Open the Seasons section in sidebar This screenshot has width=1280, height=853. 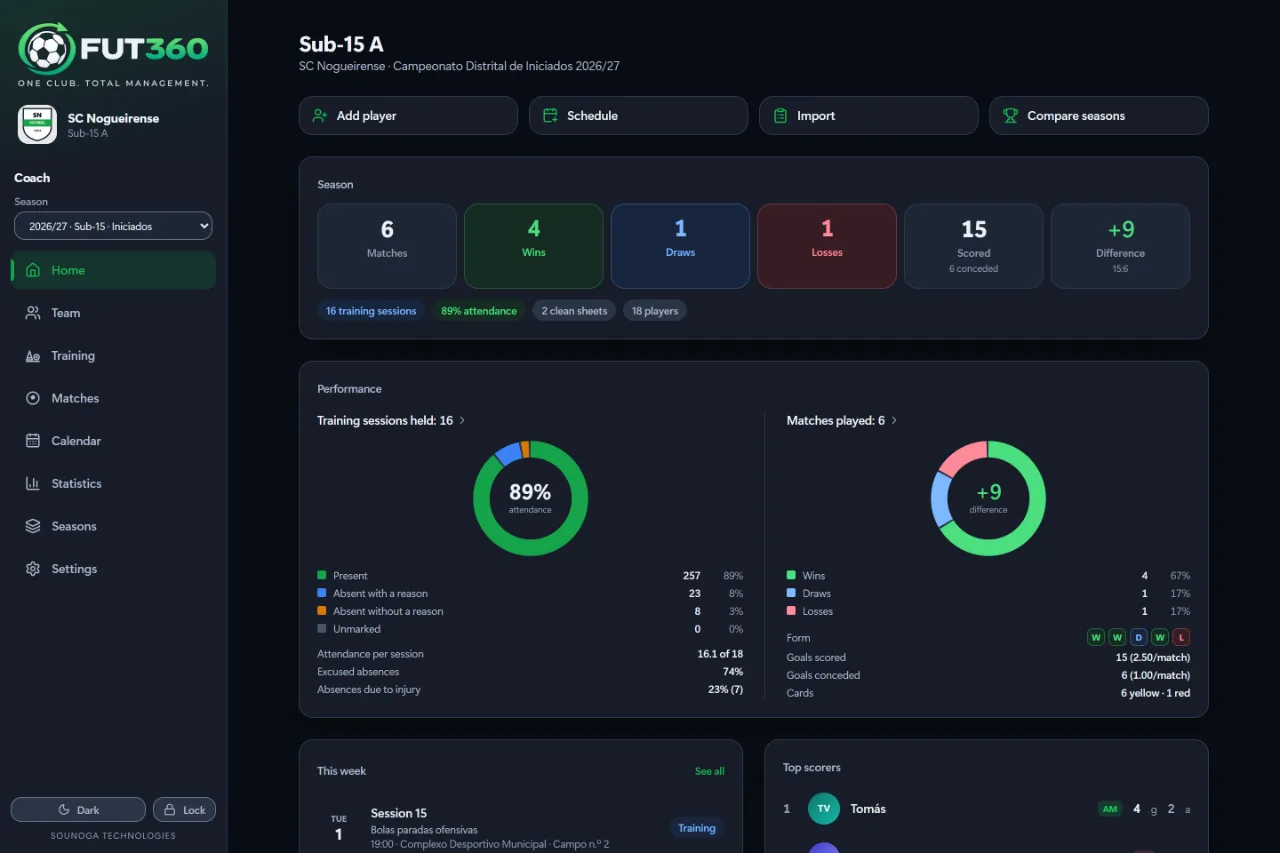coord(113,526)
